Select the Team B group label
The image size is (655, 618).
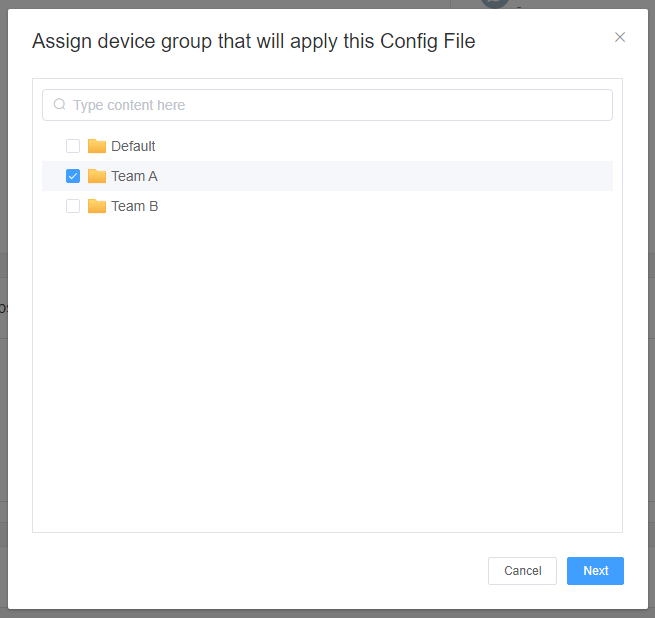click(x=134, y=206)
